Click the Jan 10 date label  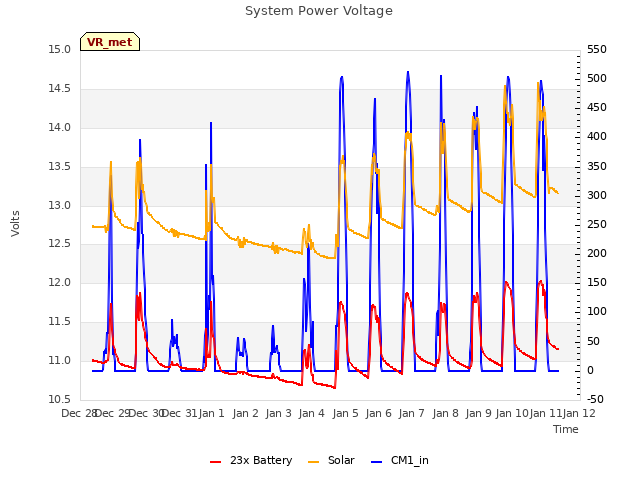pos(512,413)
